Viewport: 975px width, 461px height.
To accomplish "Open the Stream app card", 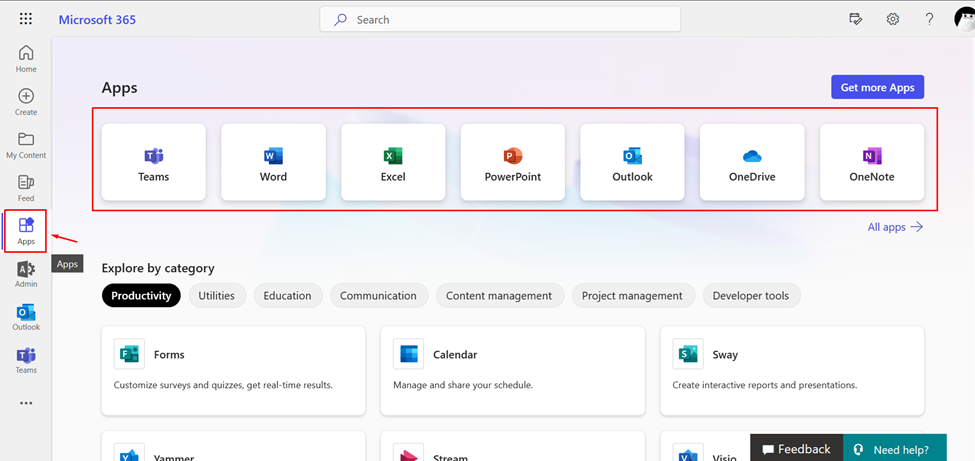I will tap(512, 446).
